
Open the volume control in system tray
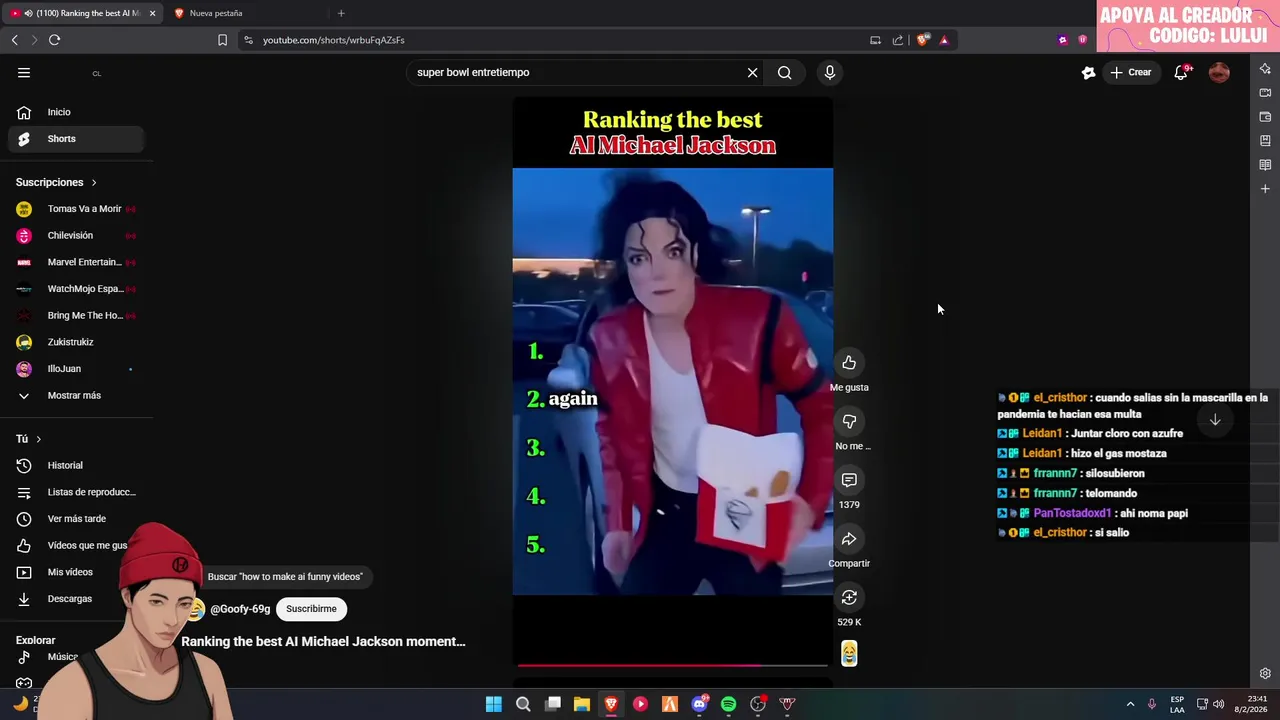tap(1218, 704)
